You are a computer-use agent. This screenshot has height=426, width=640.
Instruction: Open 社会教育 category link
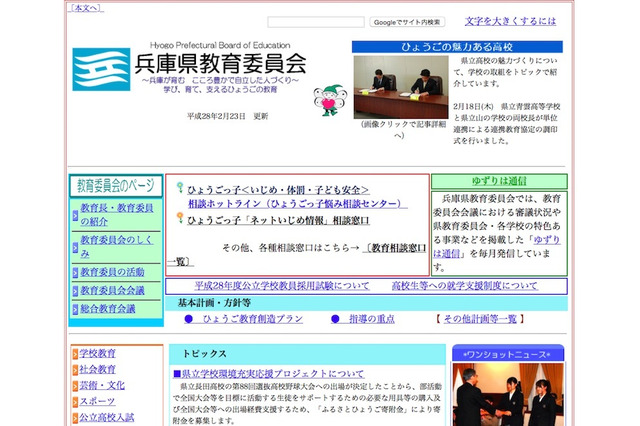[98, 369]
